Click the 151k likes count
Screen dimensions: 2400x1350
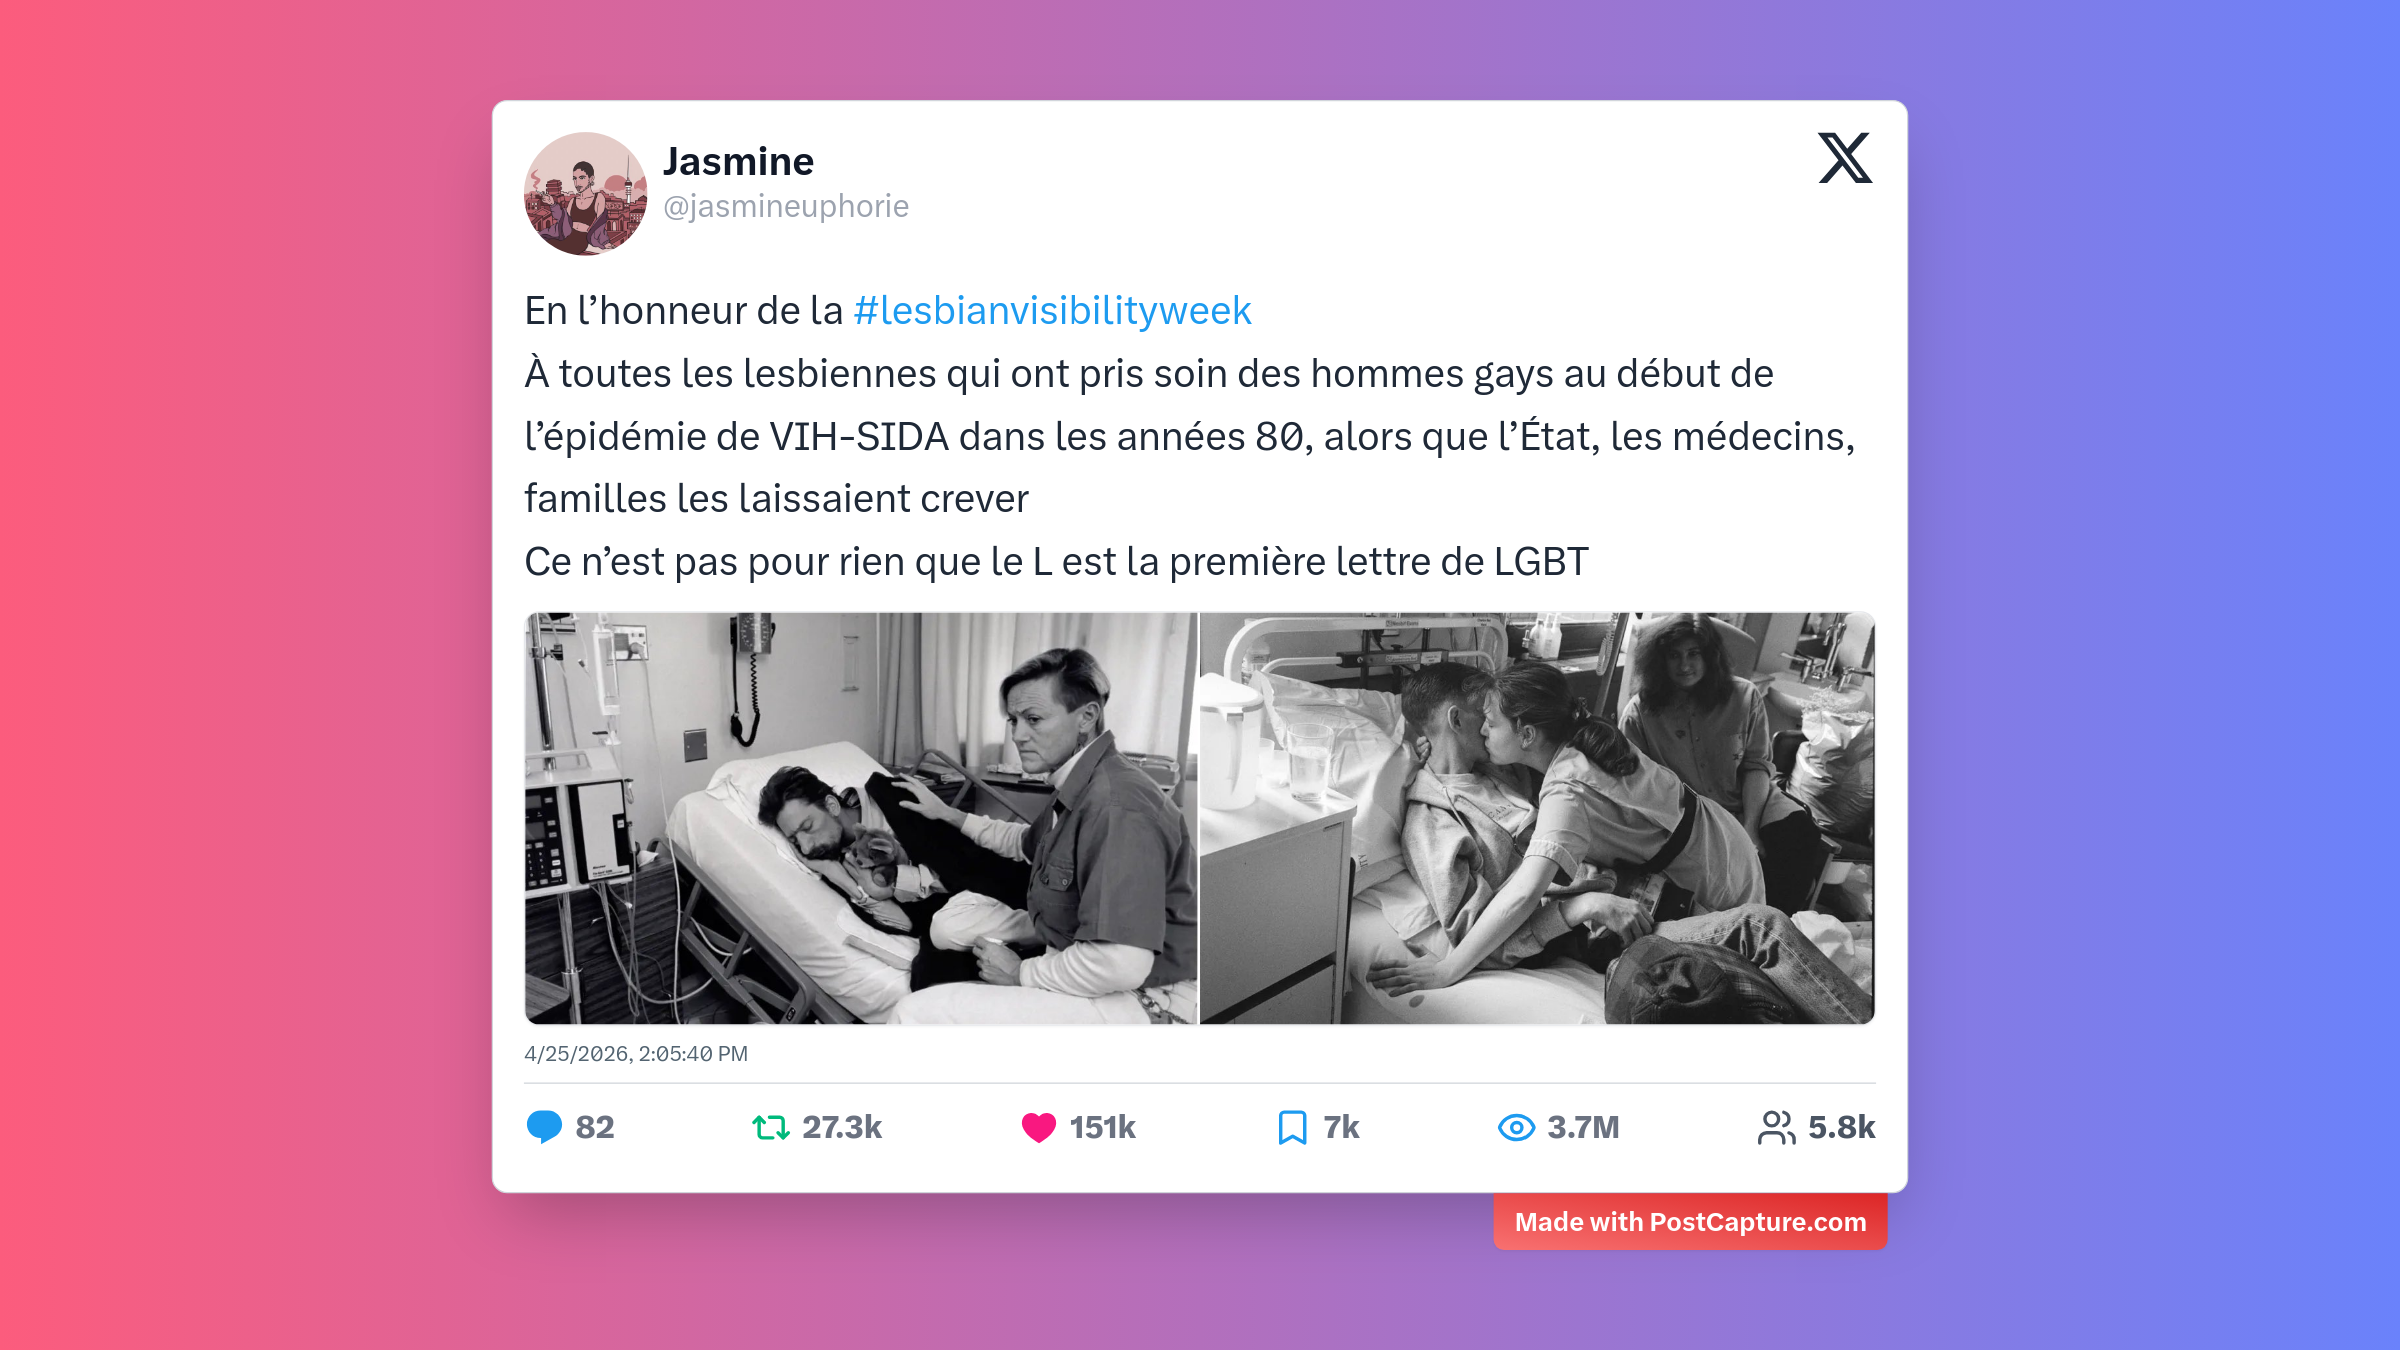[x=1103, y=1128]
